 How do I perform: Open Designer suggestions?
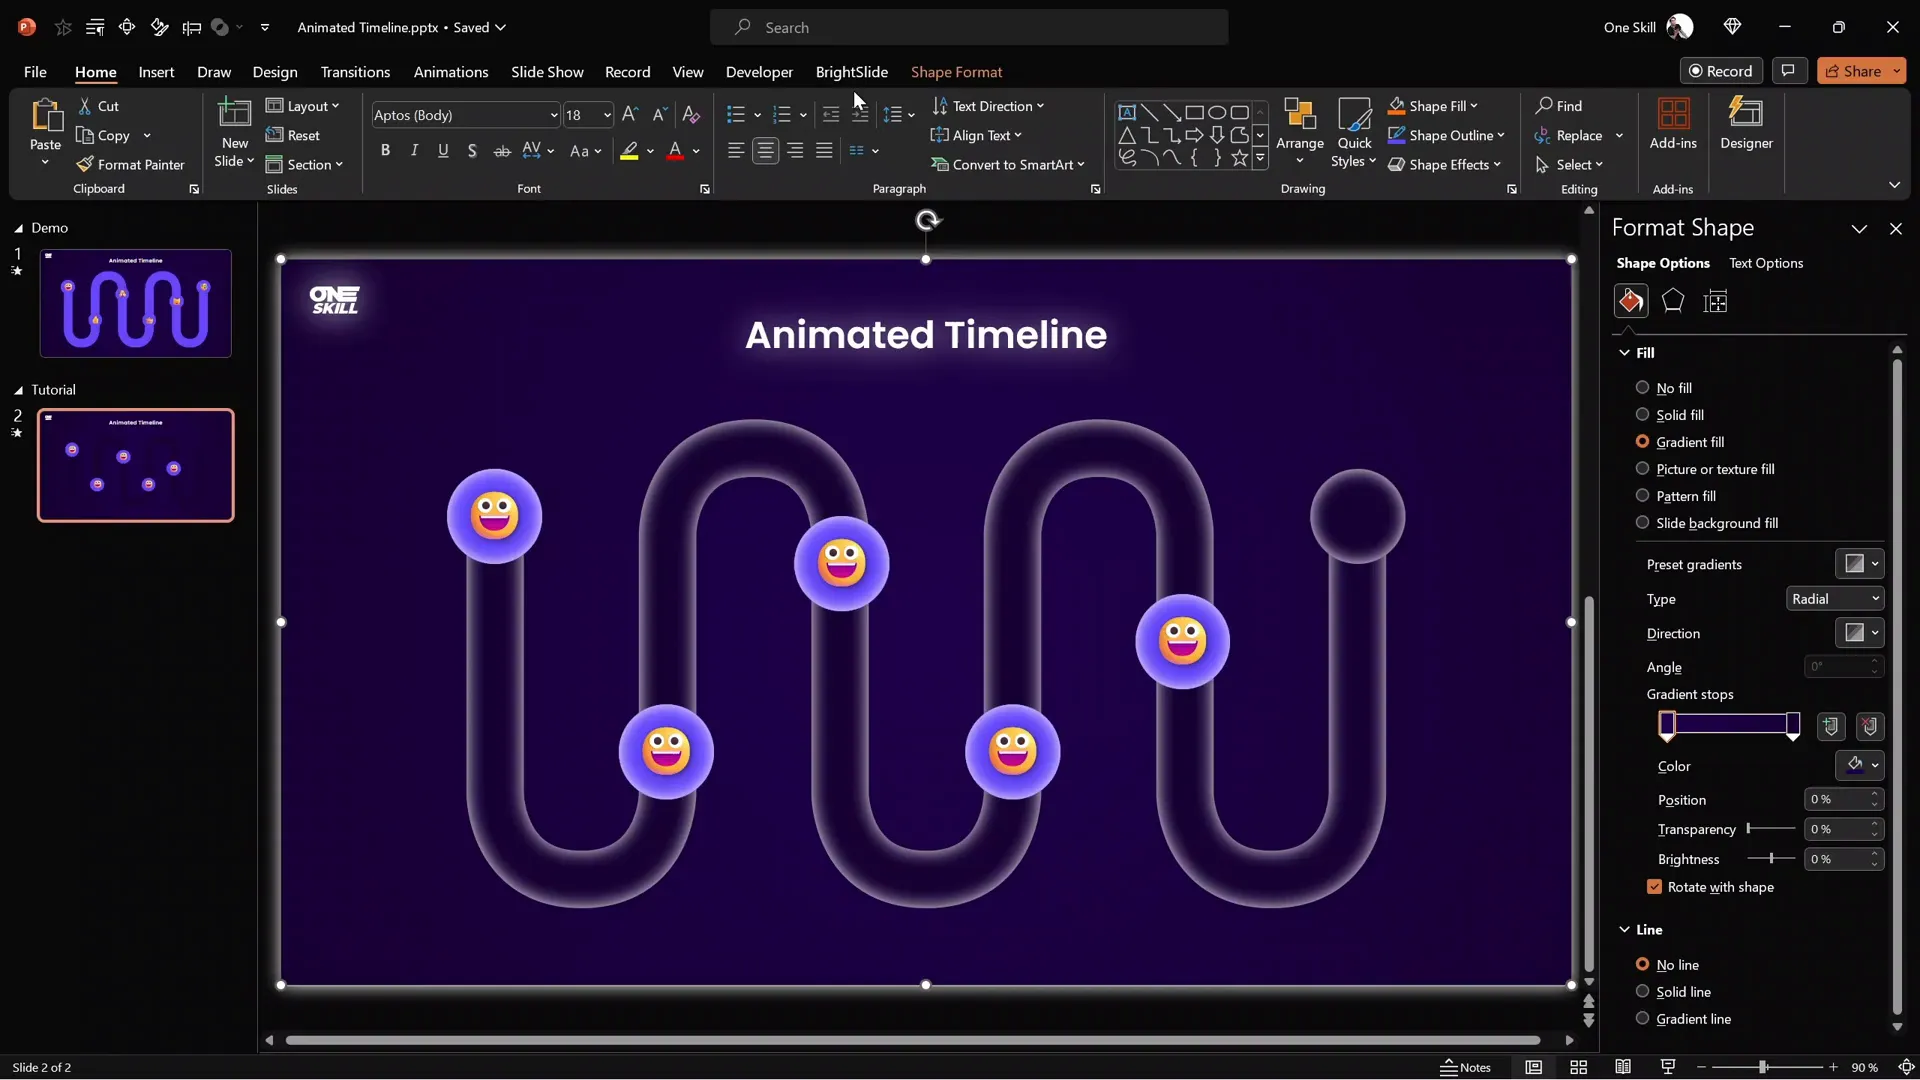pos(1746,125)
